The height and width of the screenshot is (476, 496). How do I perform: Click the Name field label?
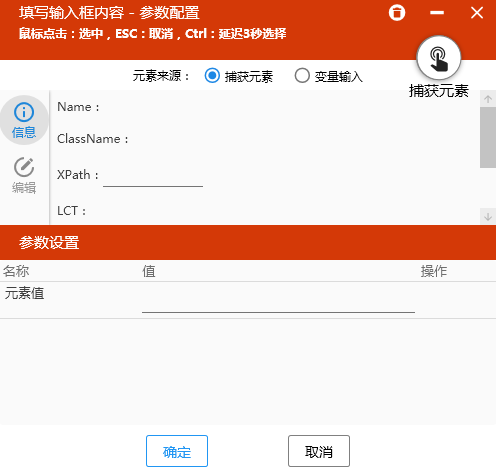[78, 107]
